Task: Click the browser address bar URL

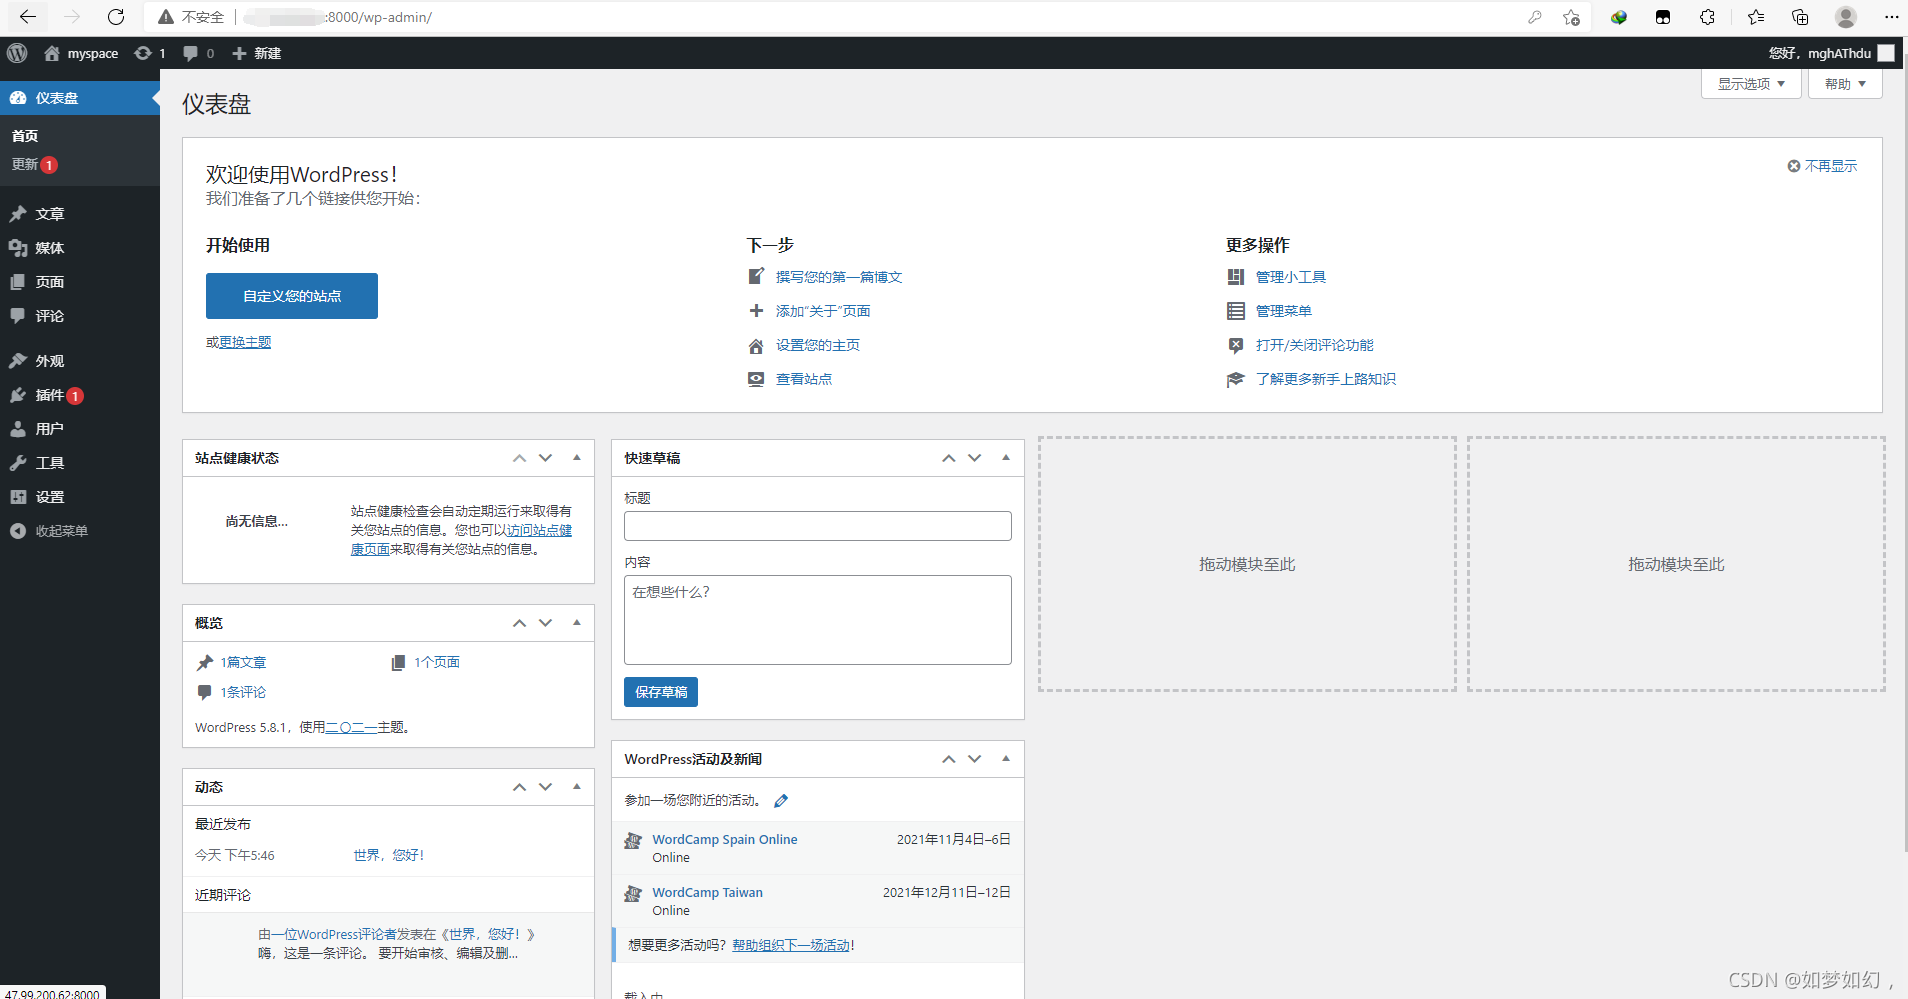Action: click(x=339, y=17)
